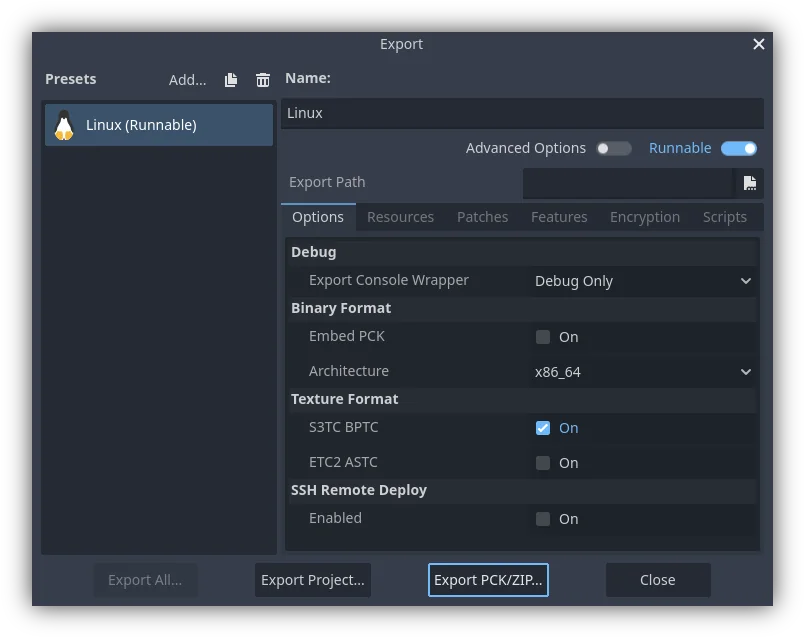805x638 pixels.
Task: Open the Encryption tab
Action: click(644, 217)
